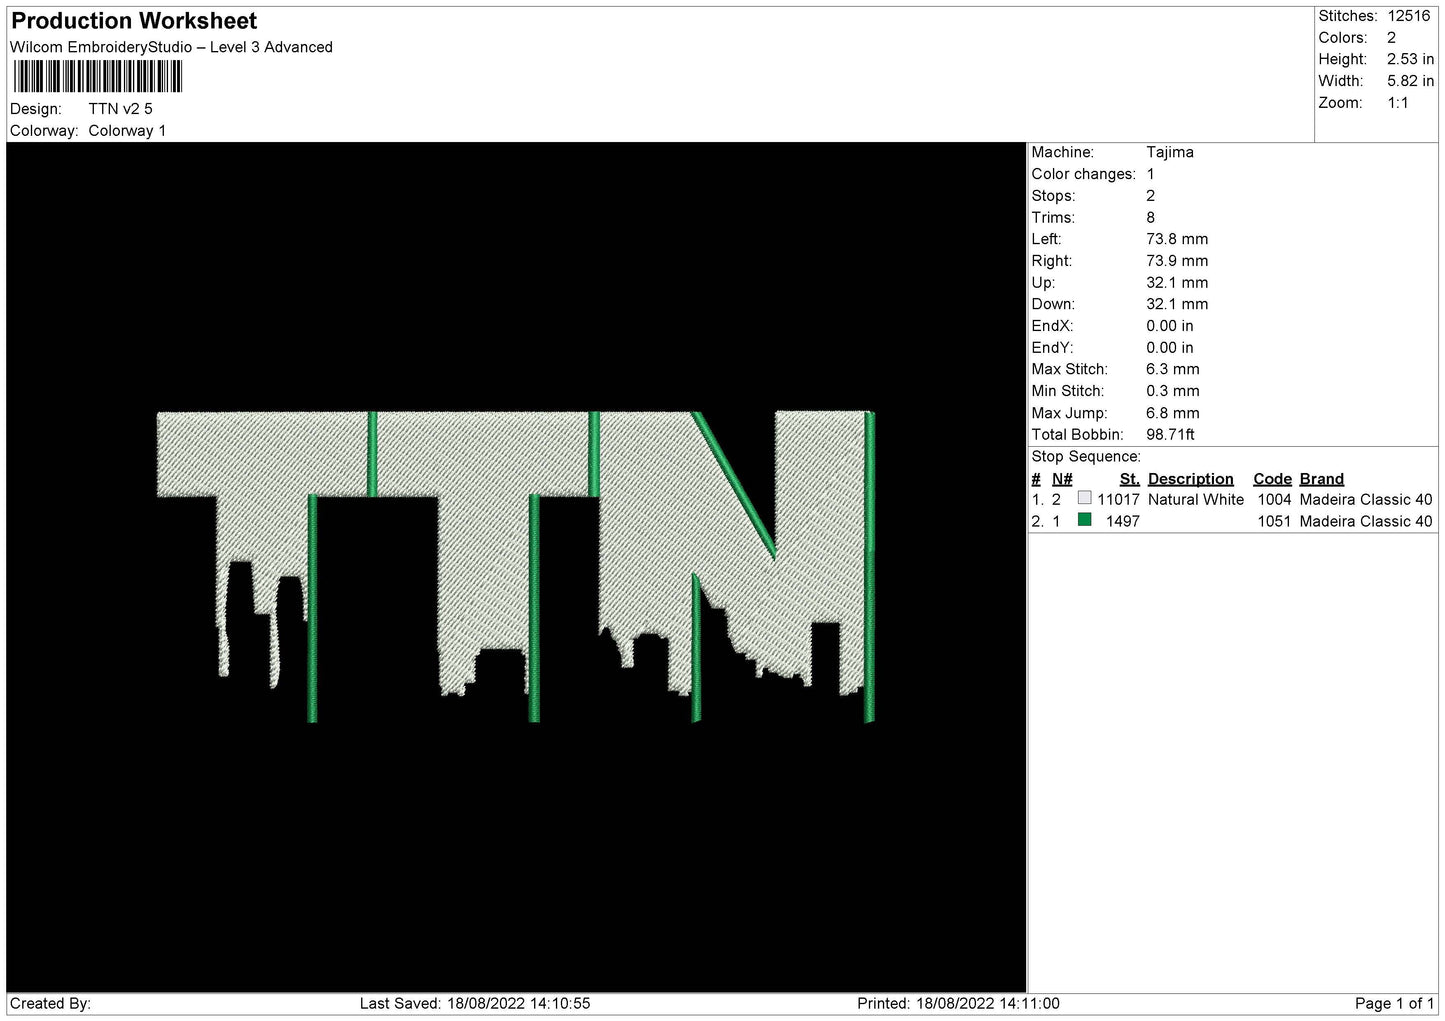This screenshot has height=1021, width=1445.
Task: Click 'Madeira Classic 40' in the 1051 row
Action: tap(1366, 522)
